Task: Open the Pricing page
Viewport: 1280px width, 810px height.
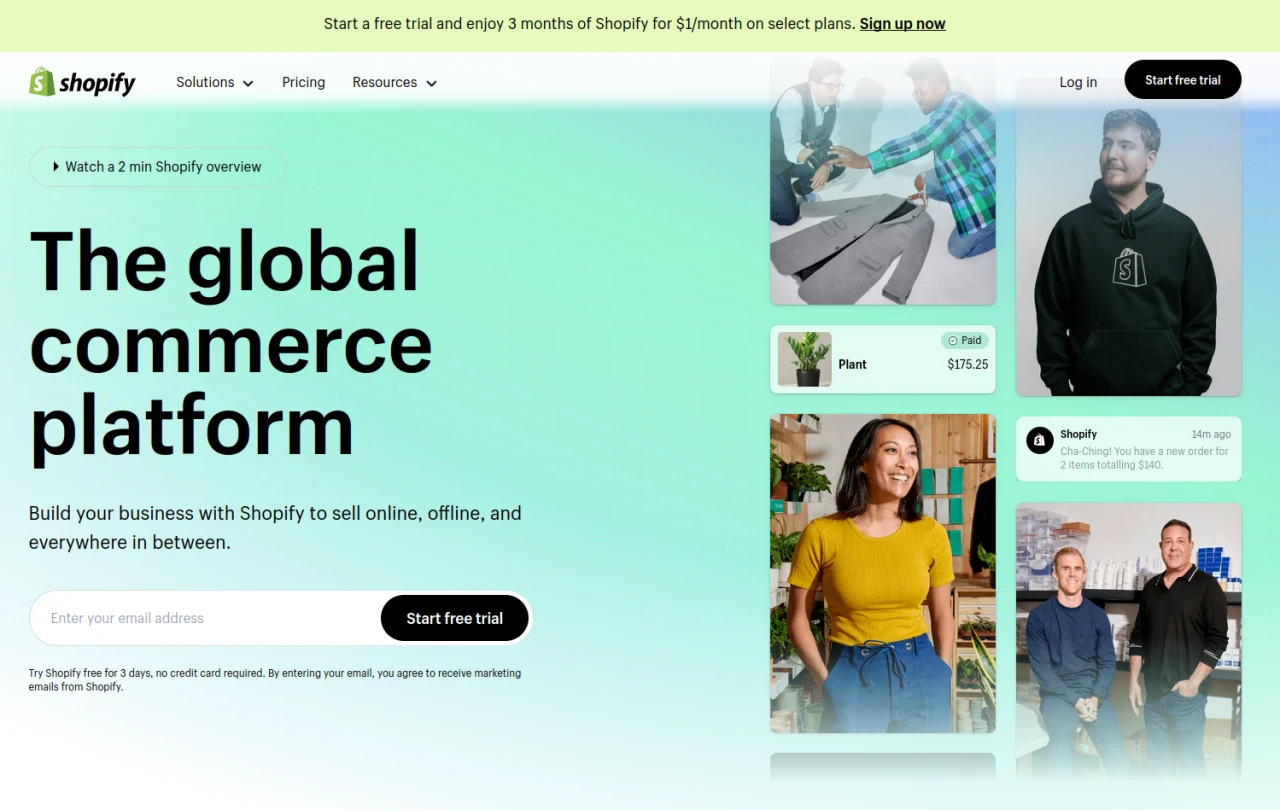Action: 303,82
